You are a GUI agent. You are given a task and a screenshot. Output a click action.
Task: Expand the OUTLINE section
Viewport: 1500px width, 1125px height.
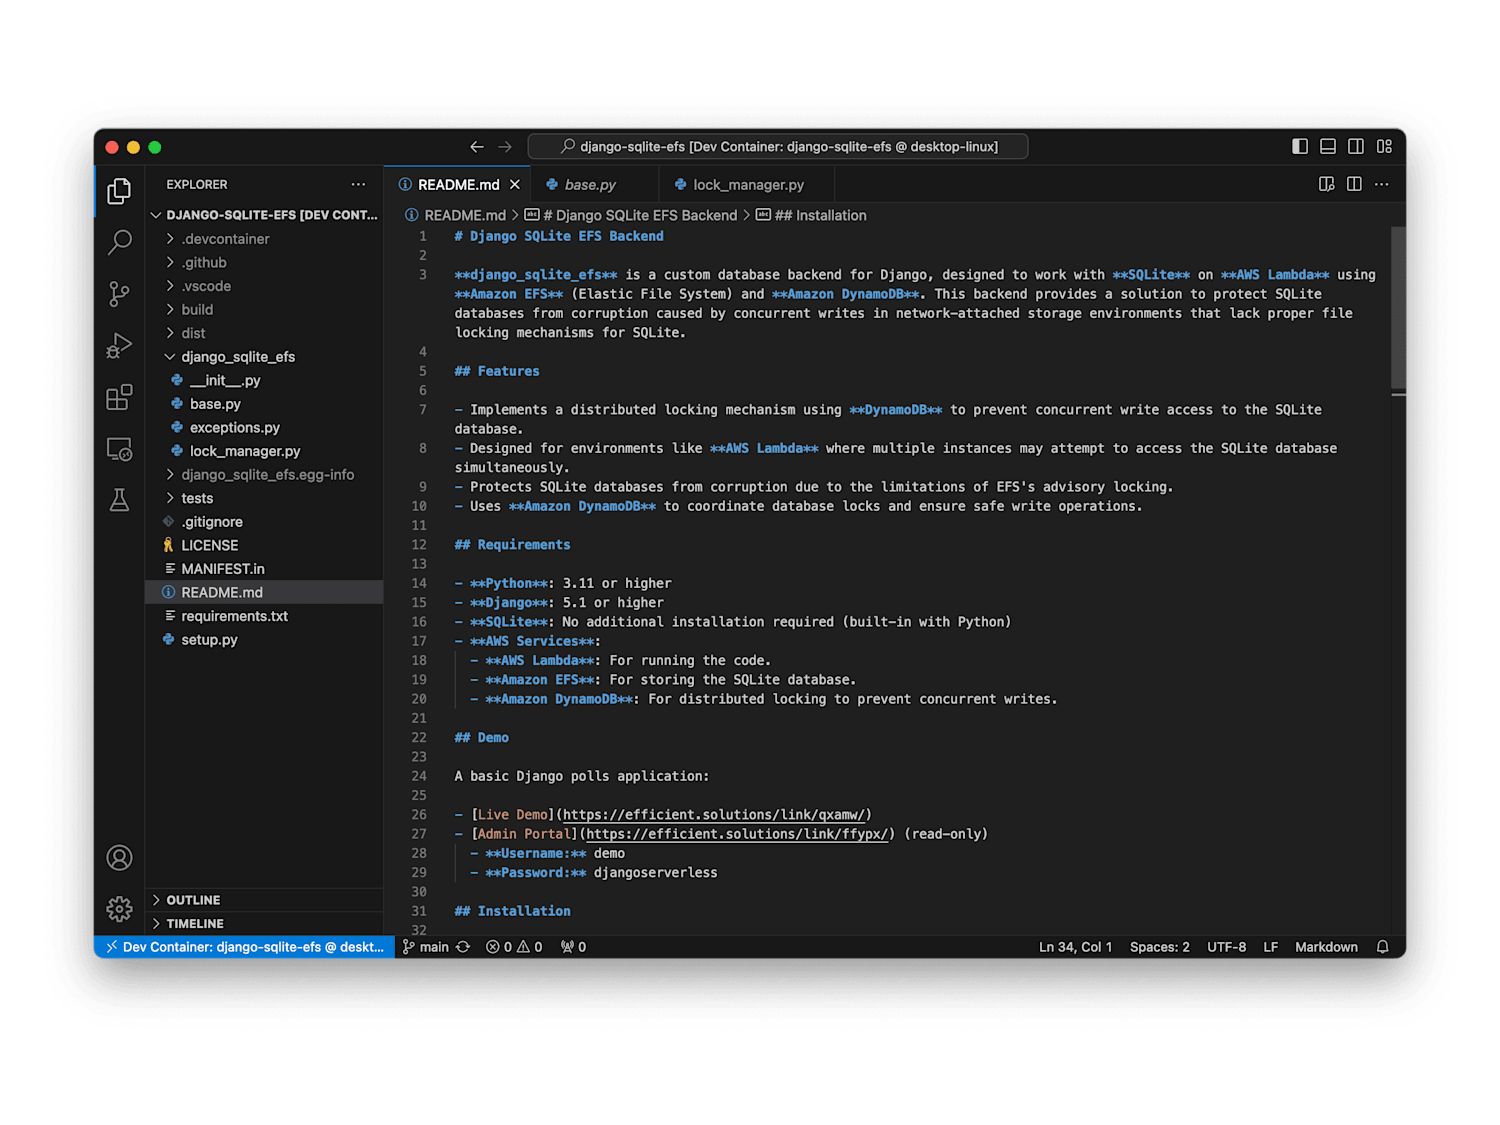click(264, 900)
